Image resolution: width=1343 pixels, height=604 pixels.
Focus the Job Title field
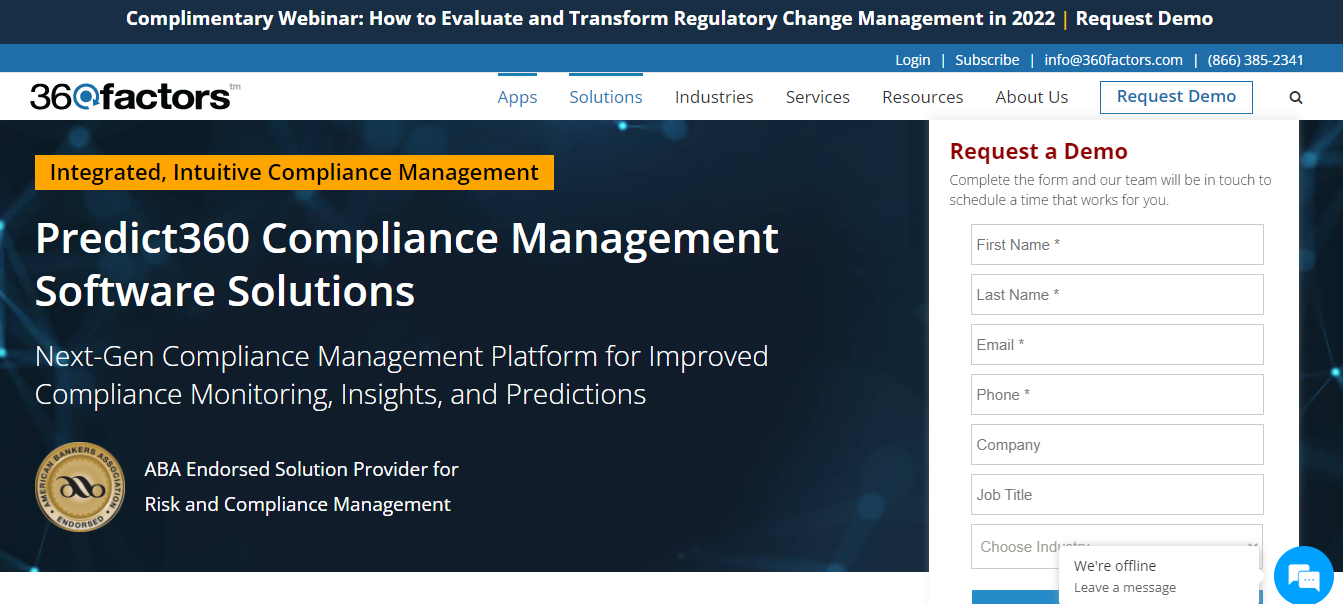(x=1117, y=495)
